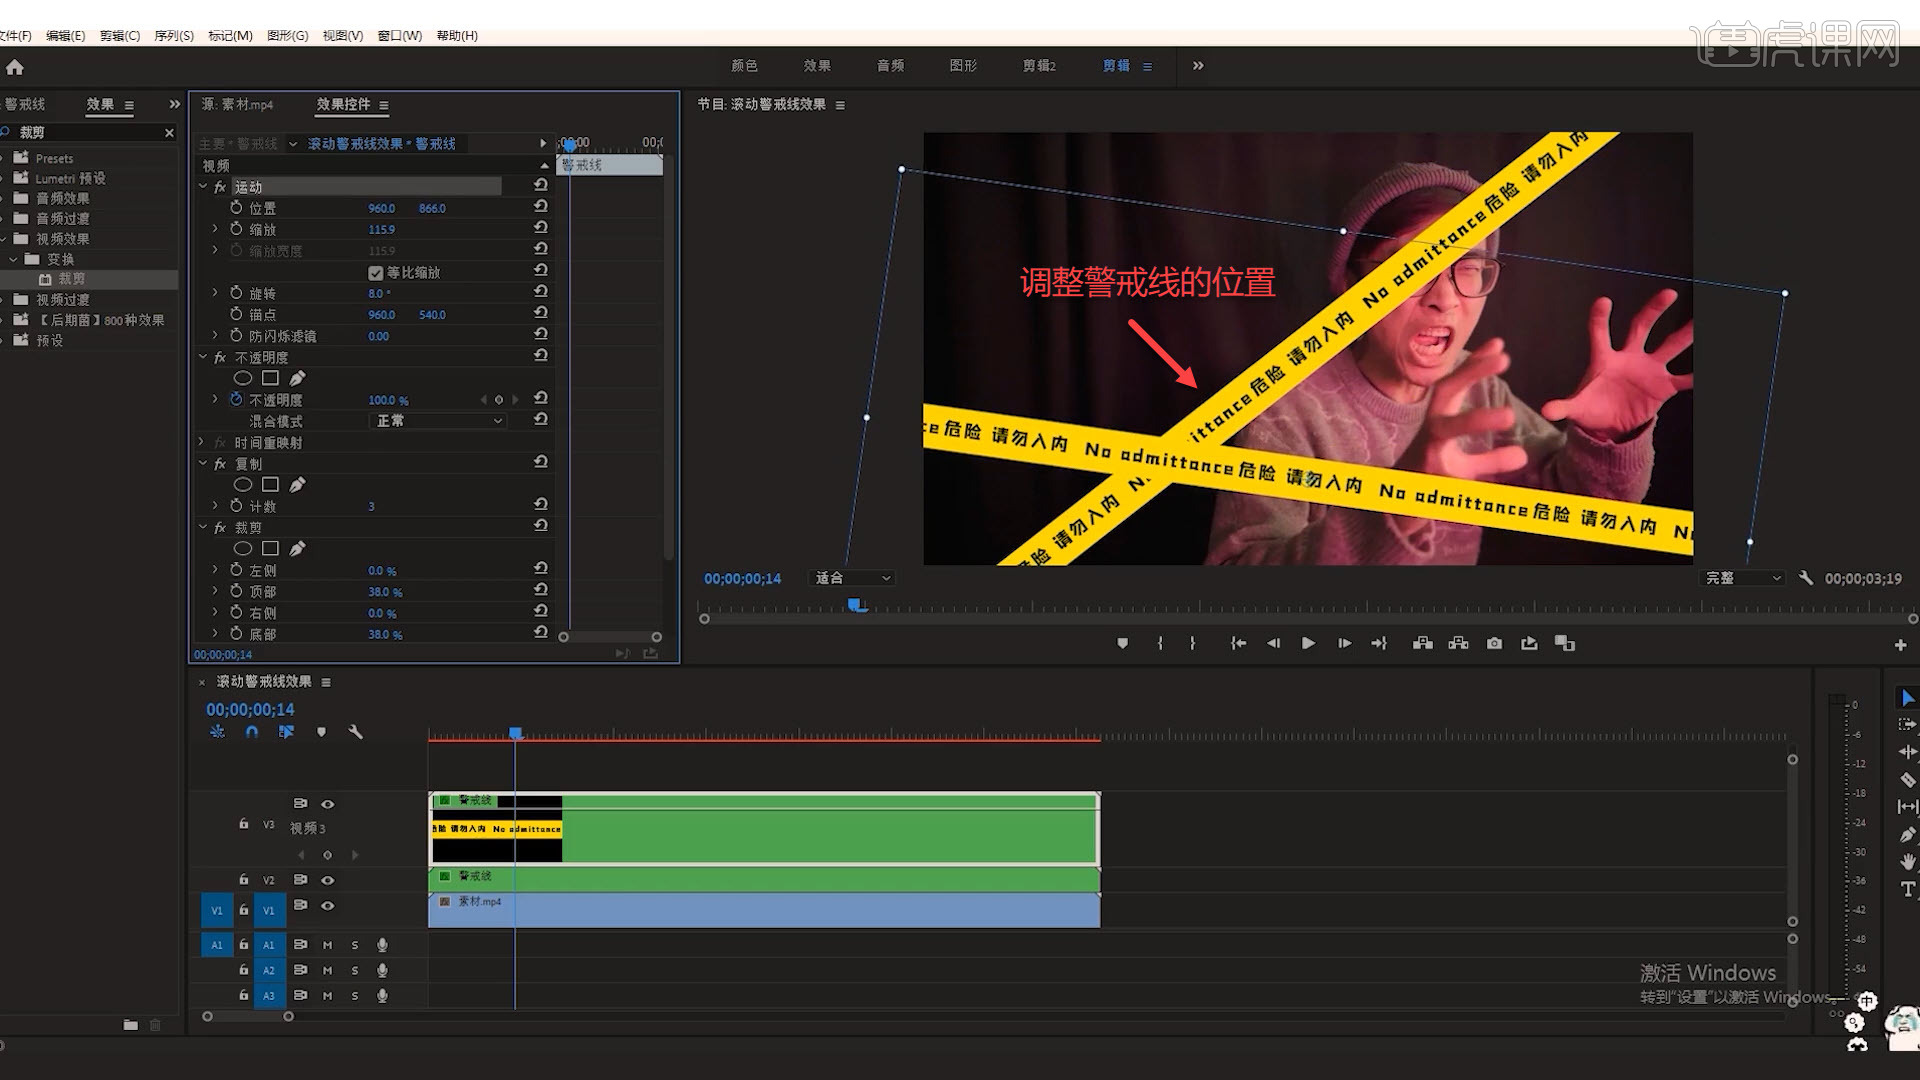Toggle animation stopwatch for 位置
Image resolution: width=1920 pixels, height=1080 pixels.
coord(236,208)
